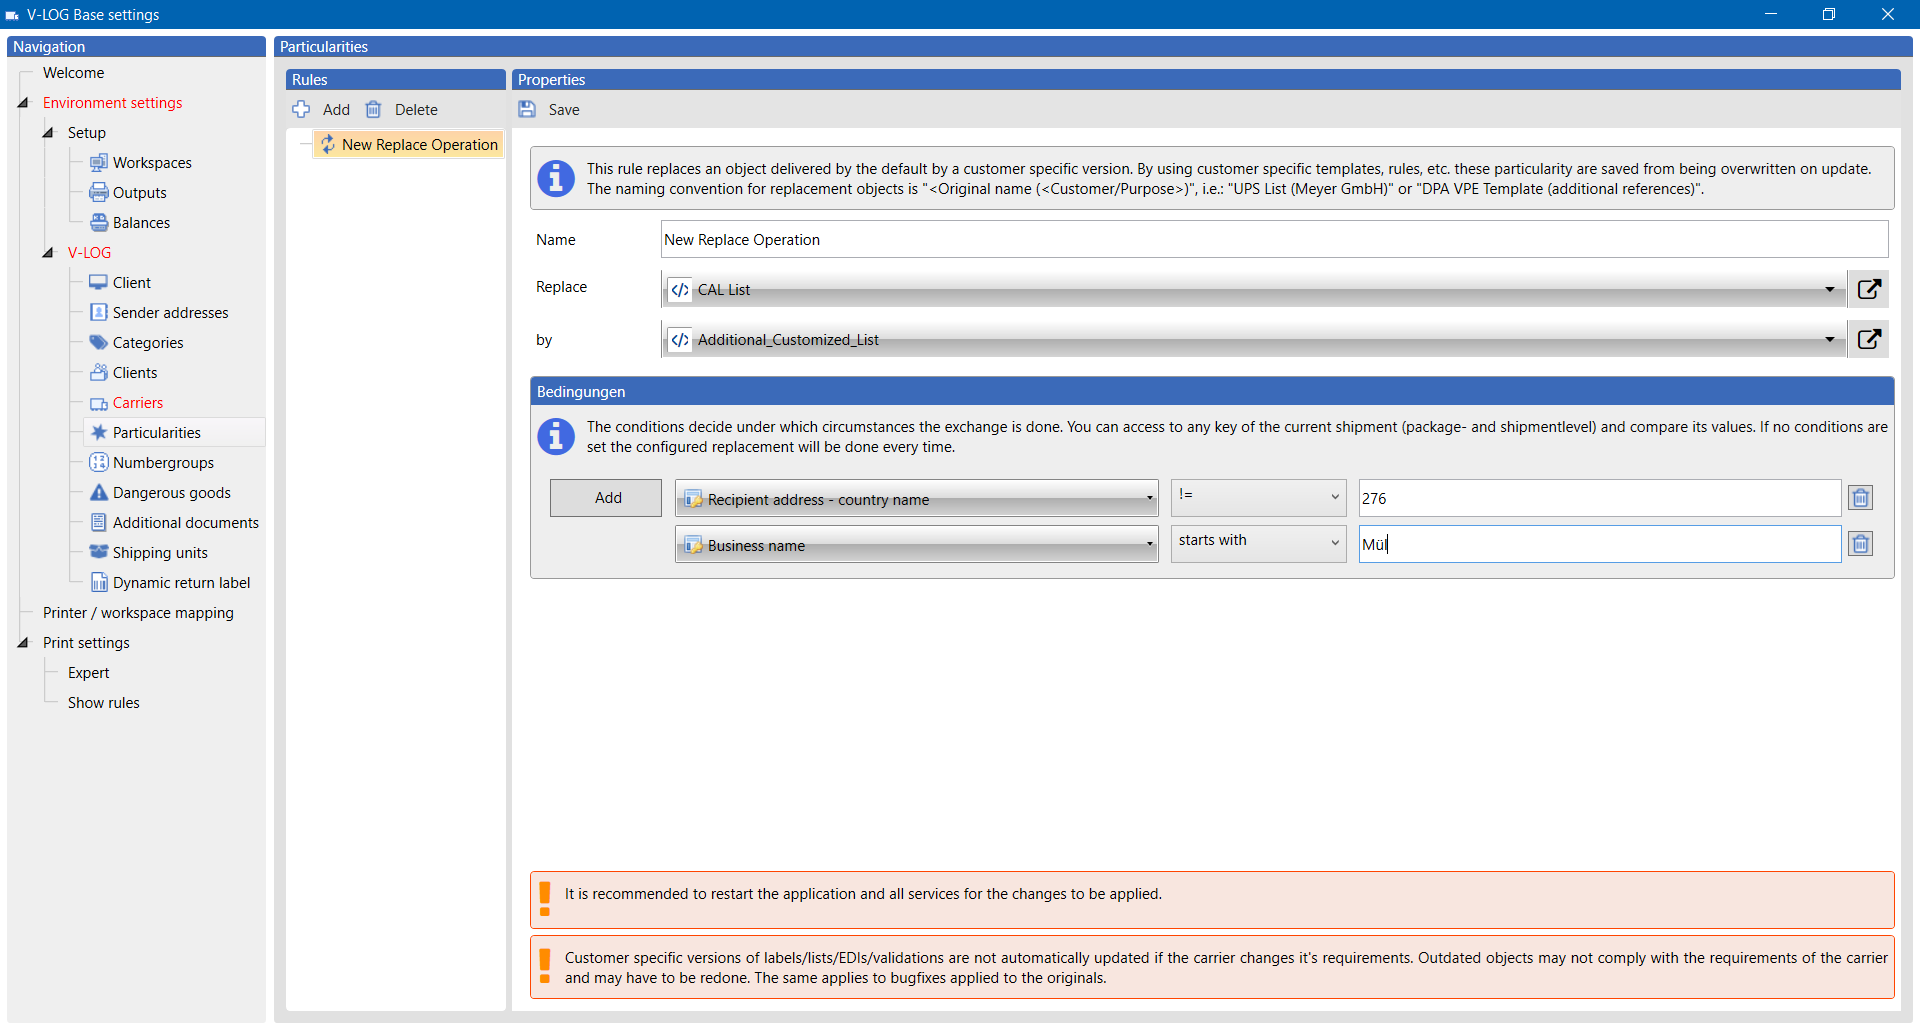Select the New Replace Operation rule
This screenshot has height=1030, width=1920.
click(x=409, y=144)
